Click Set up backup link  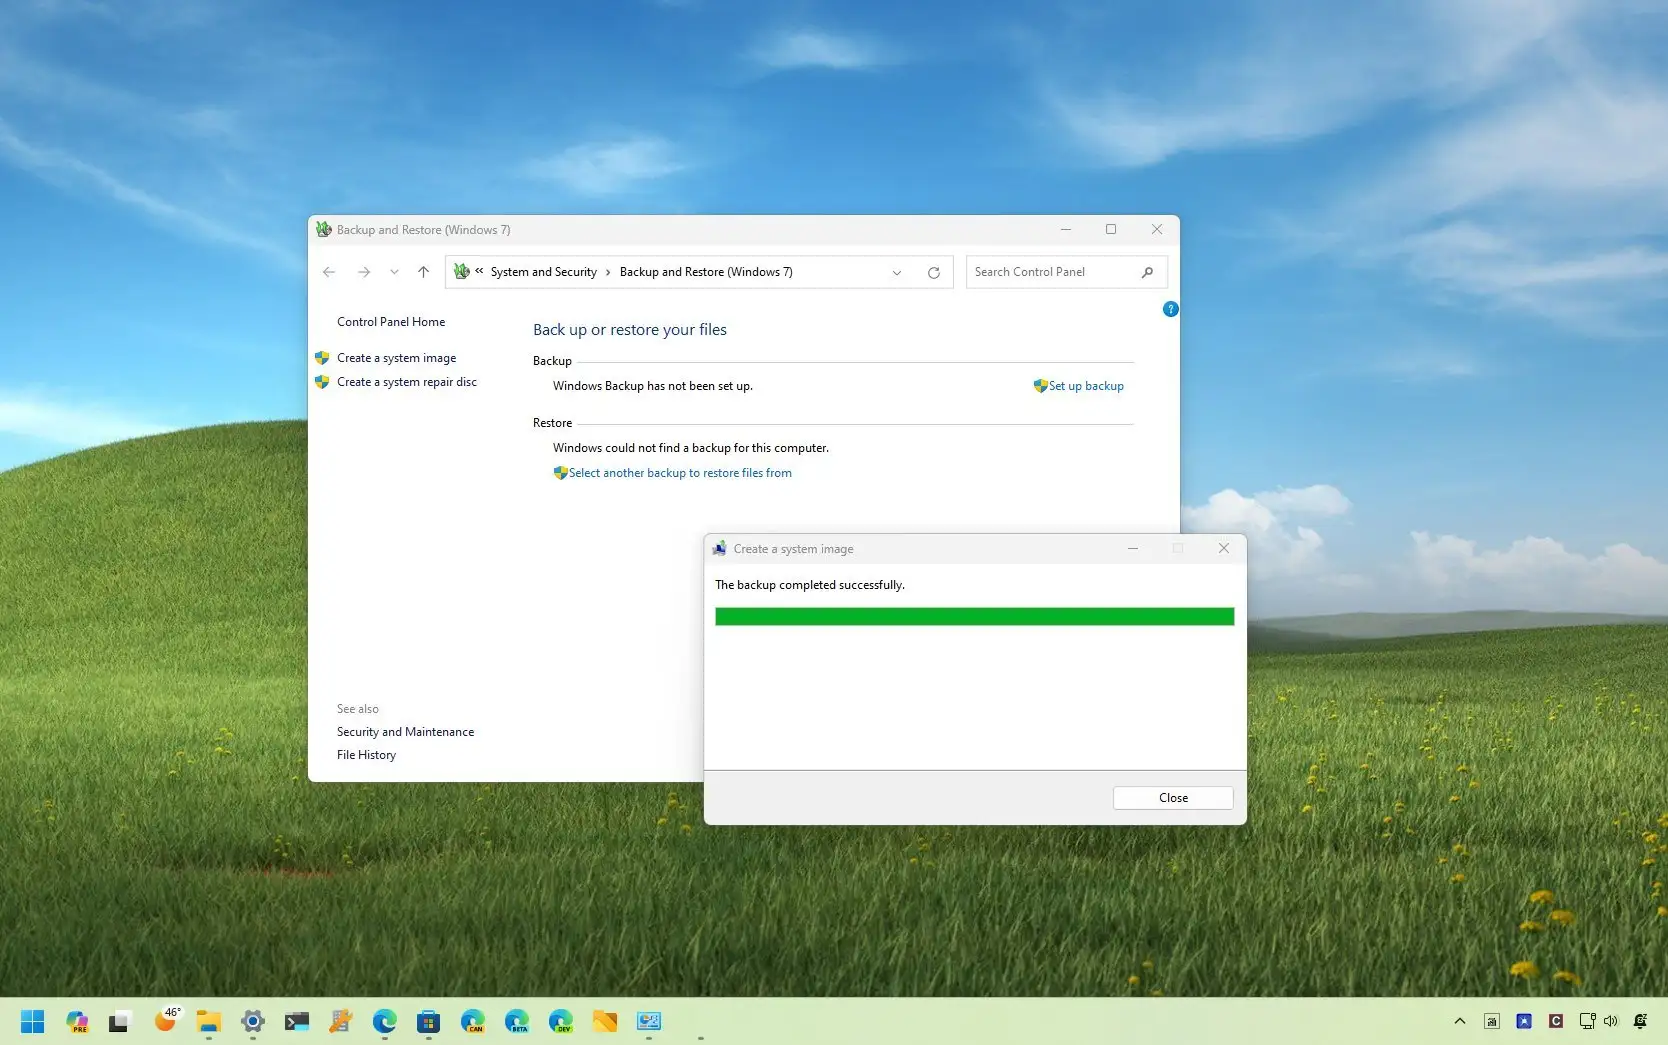pyautogui.click(x=1086, y=386)
